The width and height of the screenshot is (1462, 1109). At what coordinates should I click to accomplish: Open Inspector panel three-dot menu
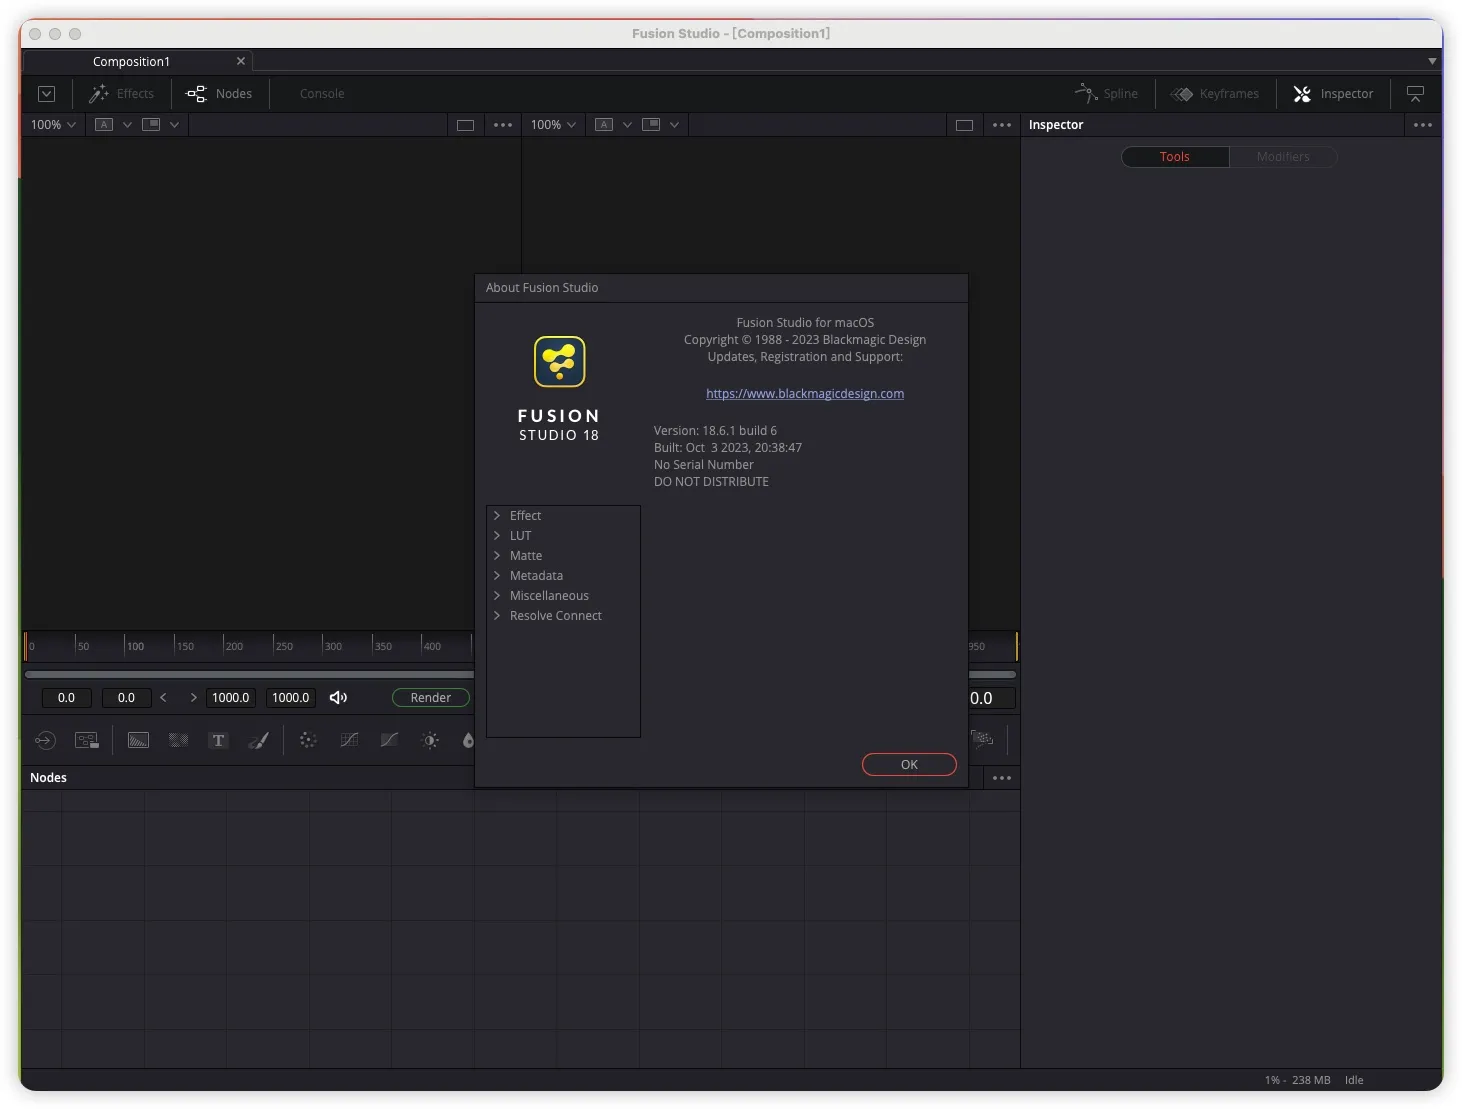[1423, 125]
